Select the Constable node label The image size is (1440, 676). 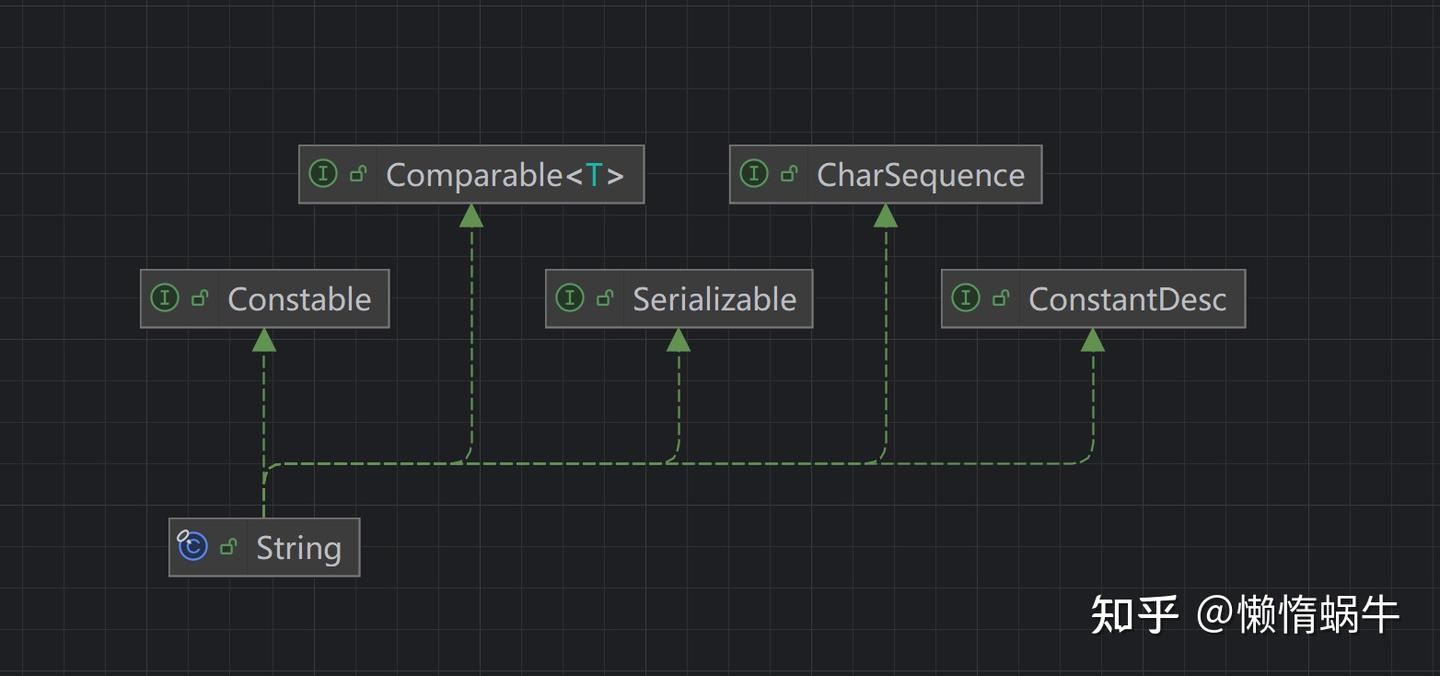299,299
